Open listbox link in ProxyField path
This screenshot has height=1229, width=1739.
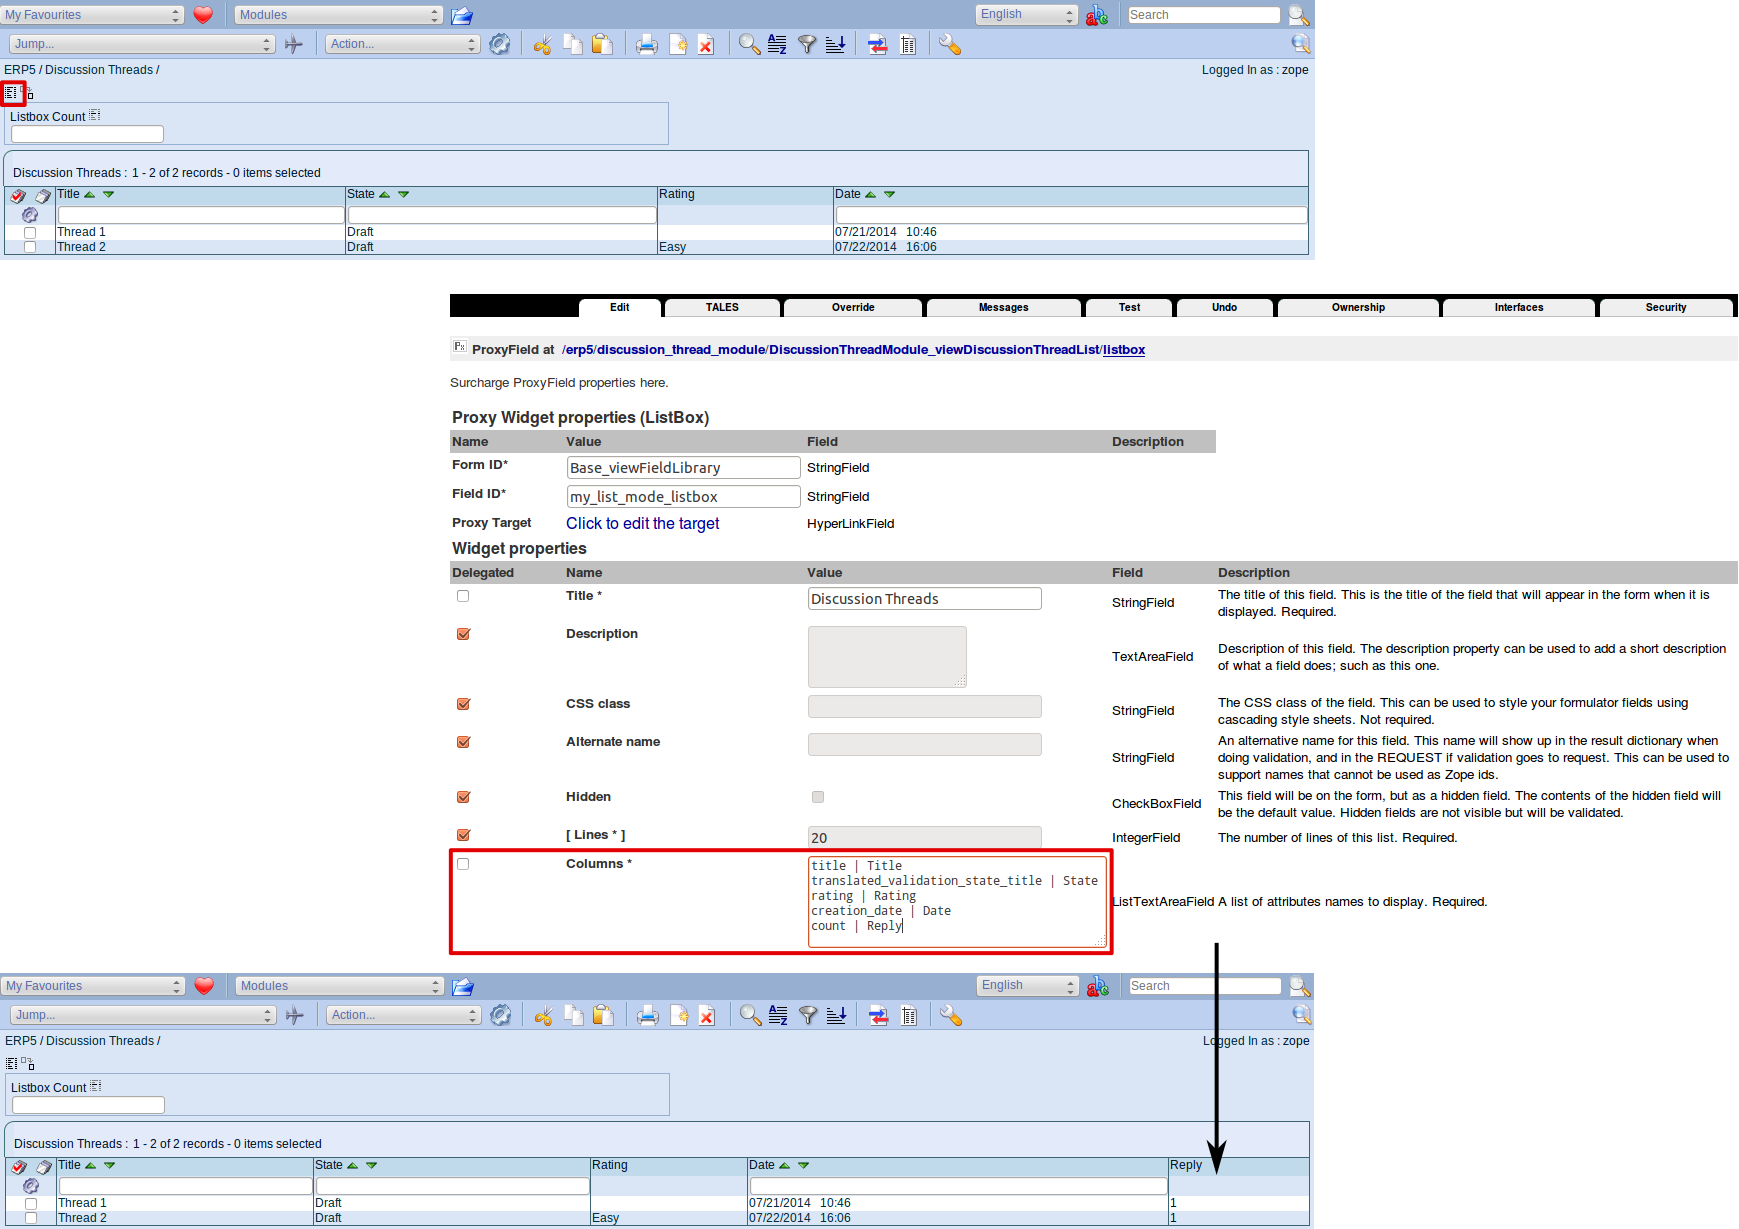(1124, 350)
